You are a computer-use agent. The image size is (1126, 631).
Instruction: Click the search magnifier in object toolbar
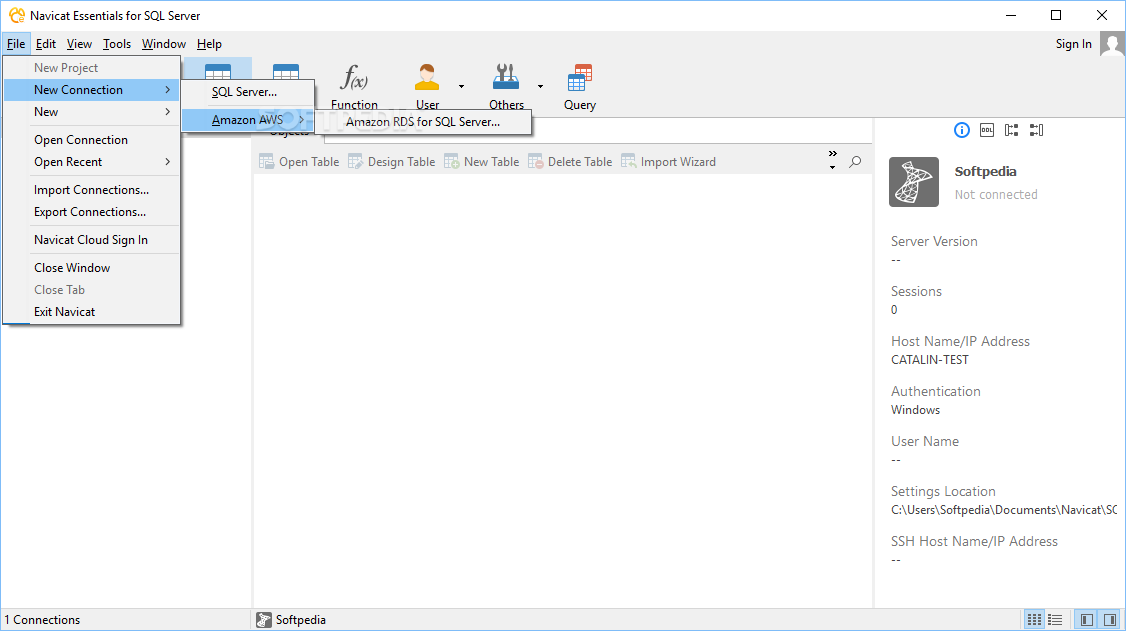(x=855, y=162)
